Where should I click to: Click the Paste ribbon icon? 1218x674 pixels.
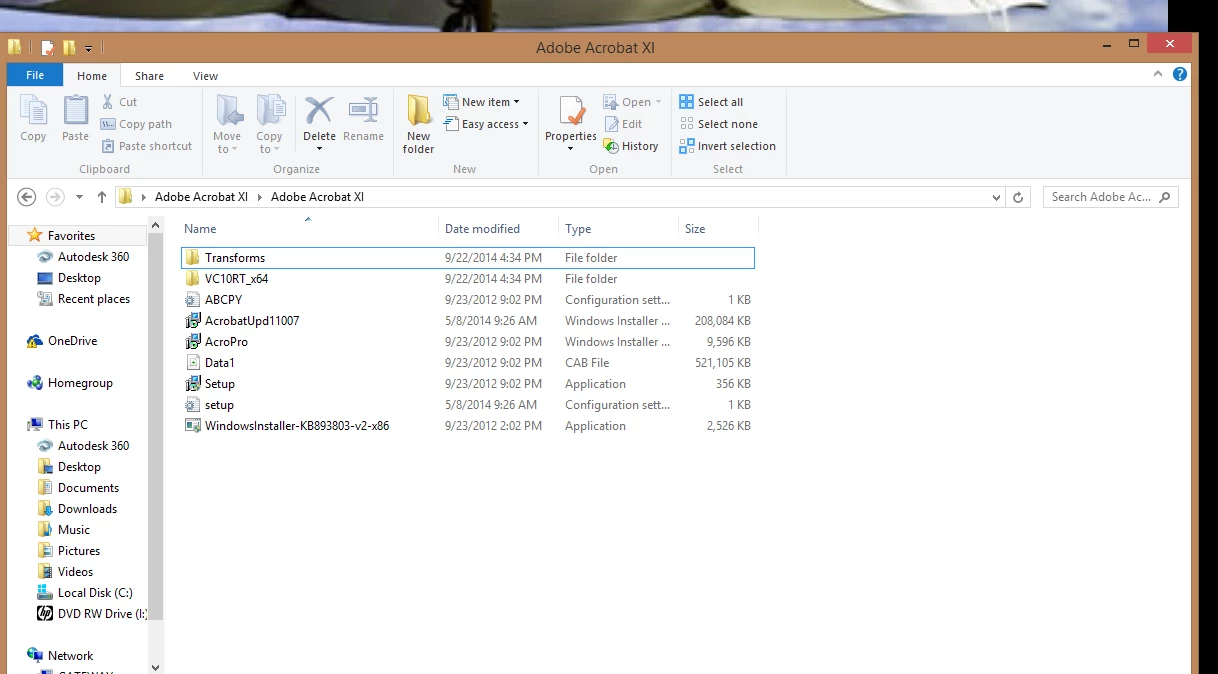pos(75,119)
